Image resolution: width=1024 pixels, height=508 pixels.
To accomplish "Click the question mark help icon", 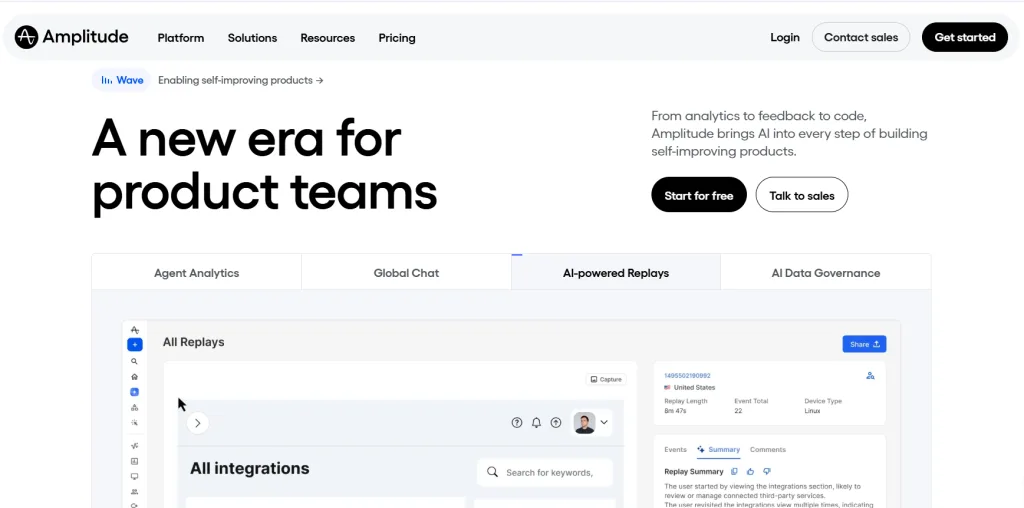I will (x=517, y=422).
